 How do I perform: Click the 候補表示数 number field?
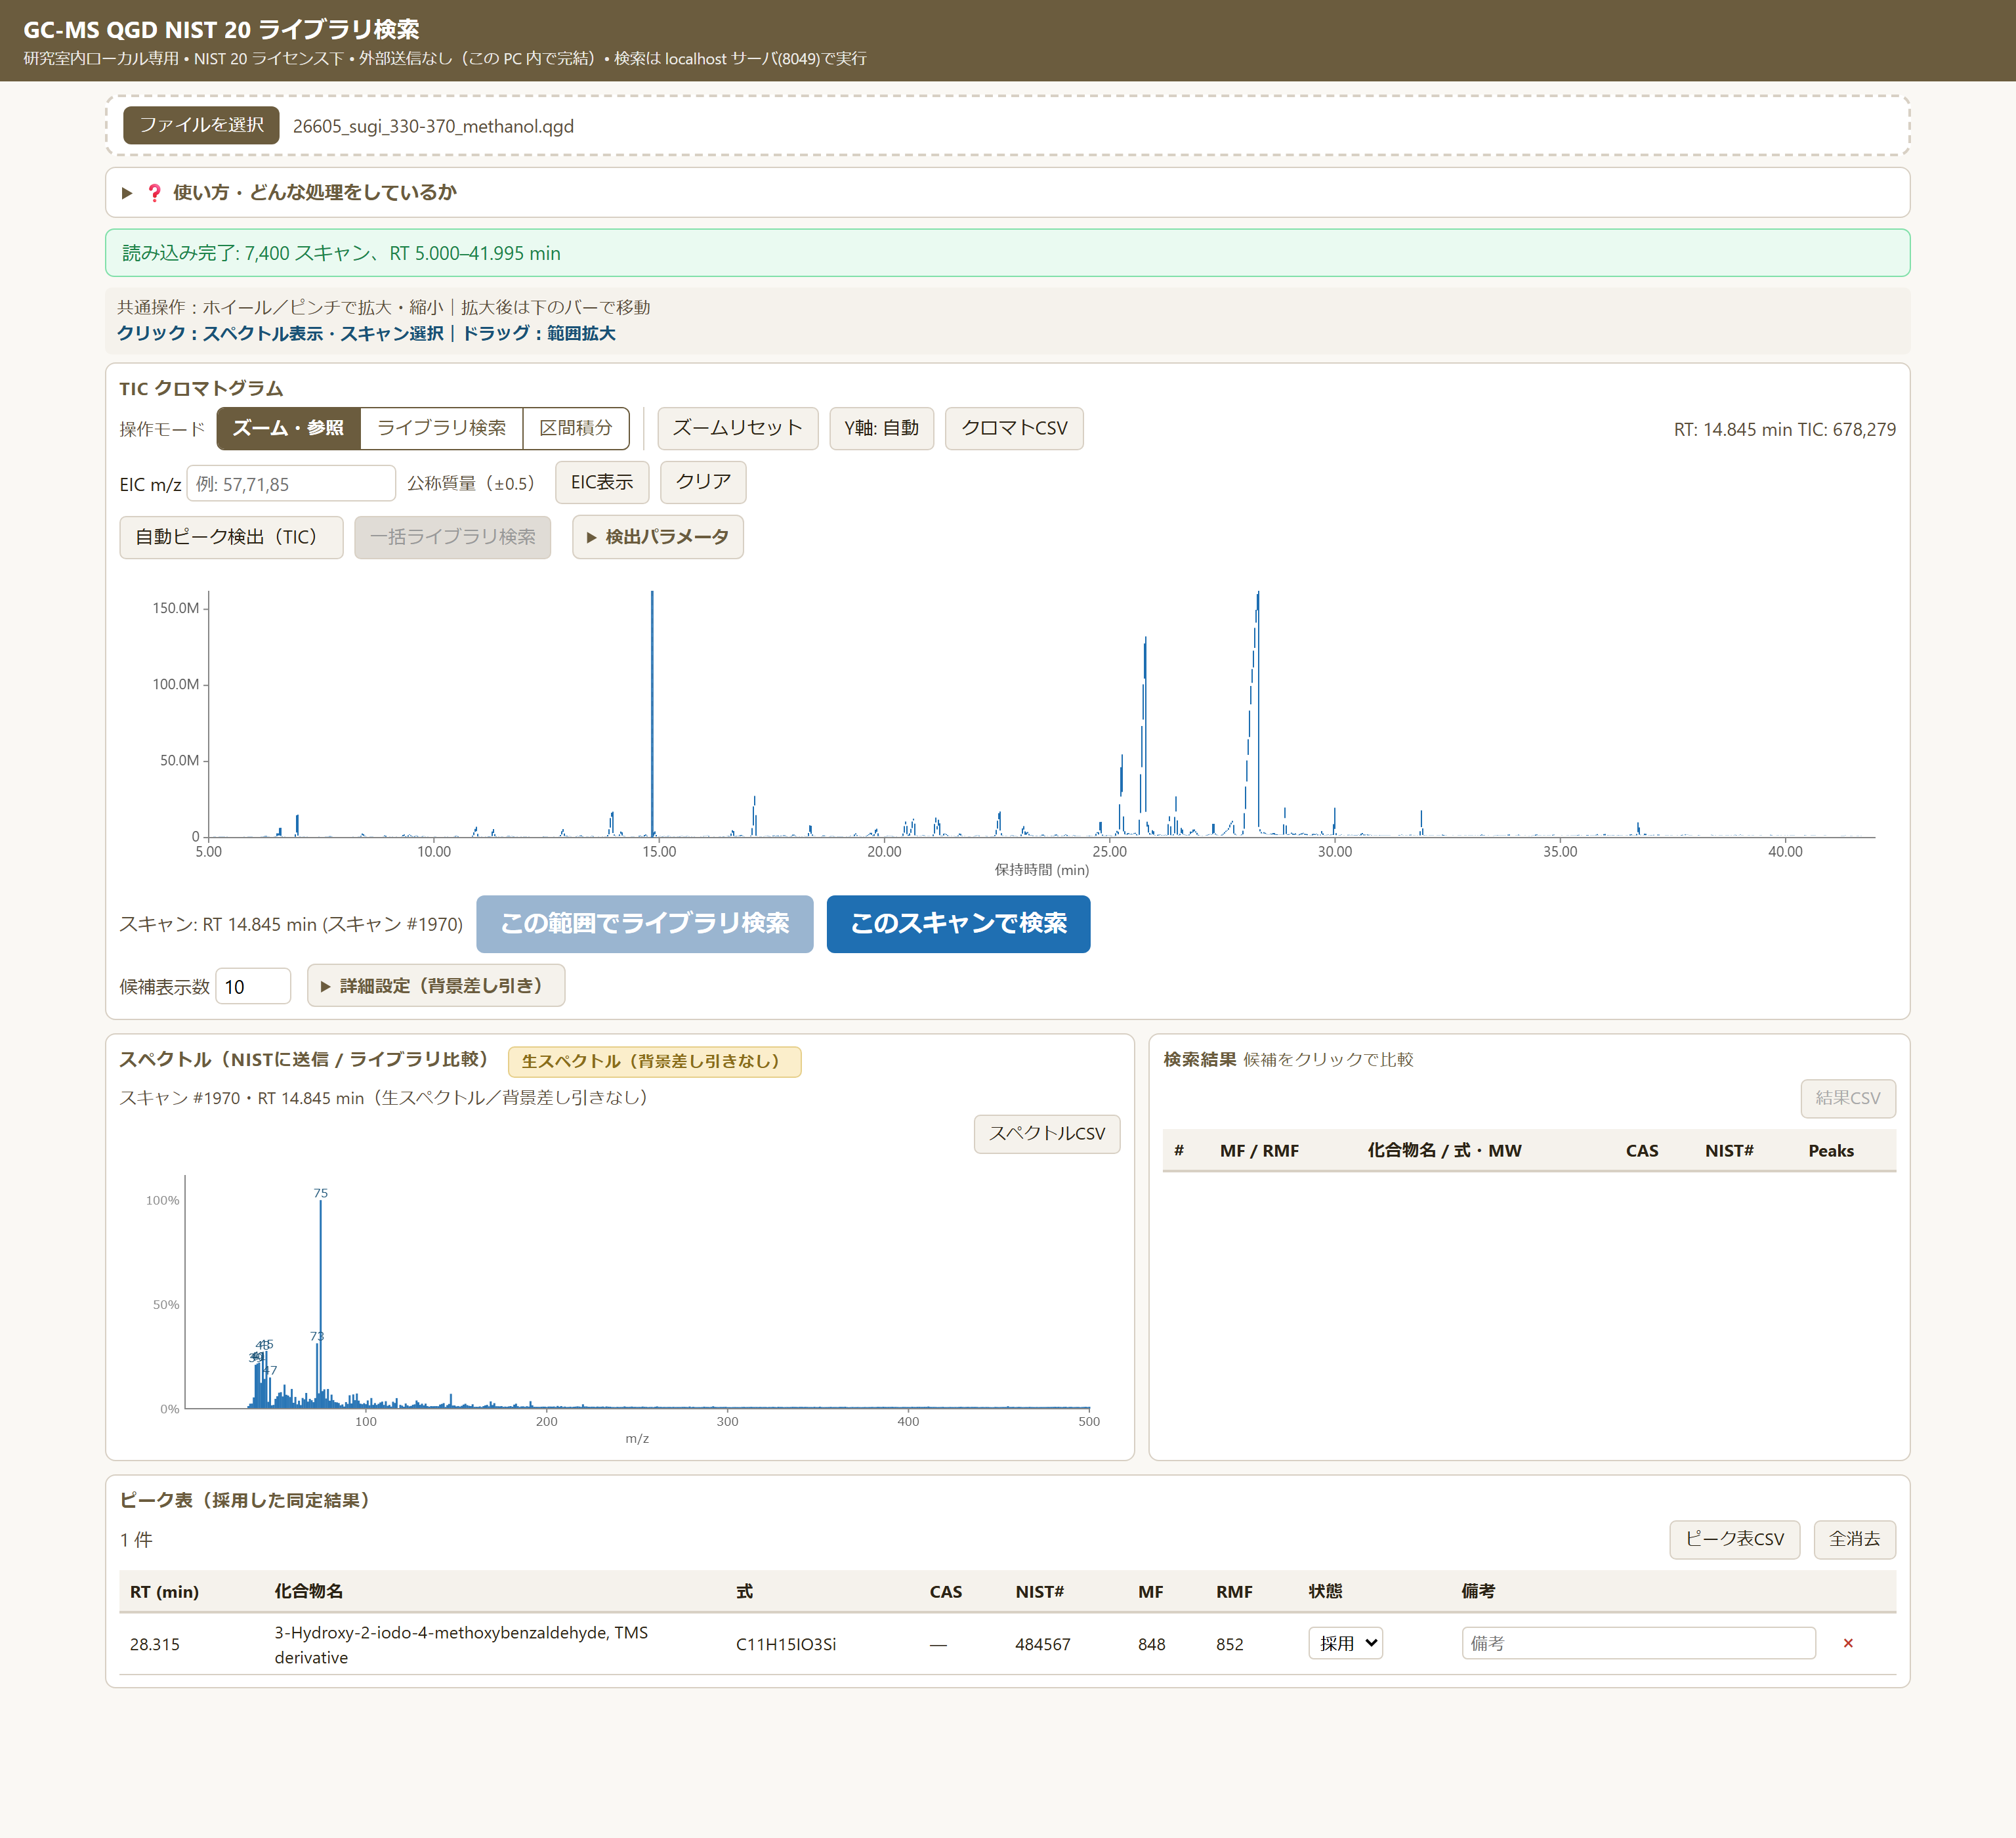pyautogui.click(x=253, y=986)
